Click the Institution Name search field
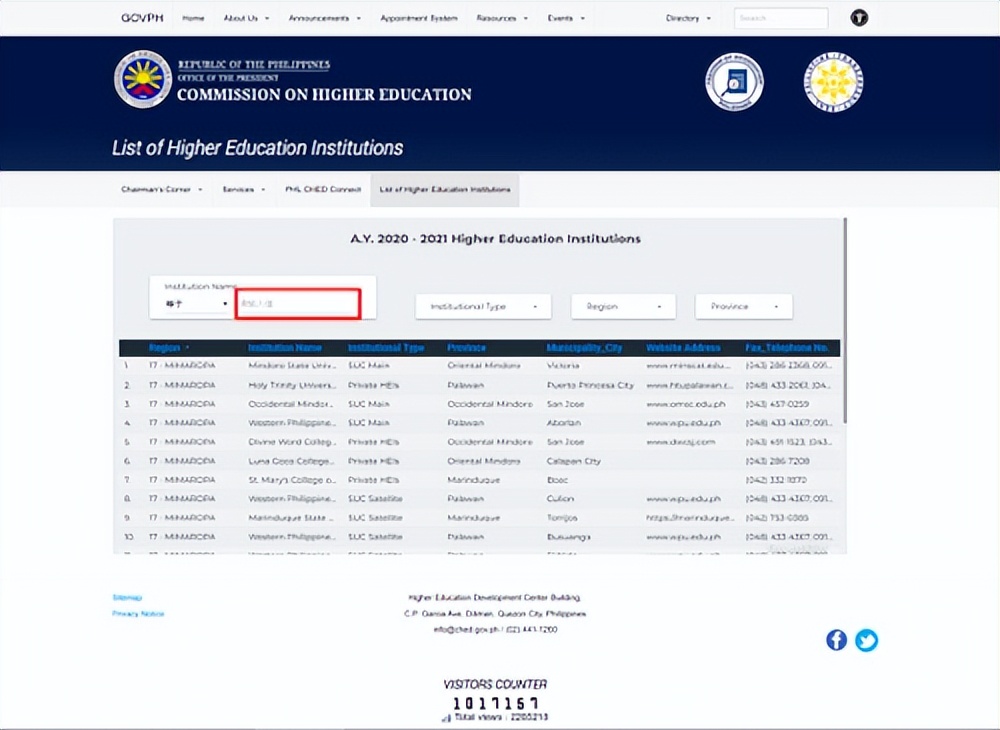1000x730 pixels. pos(297,304)
